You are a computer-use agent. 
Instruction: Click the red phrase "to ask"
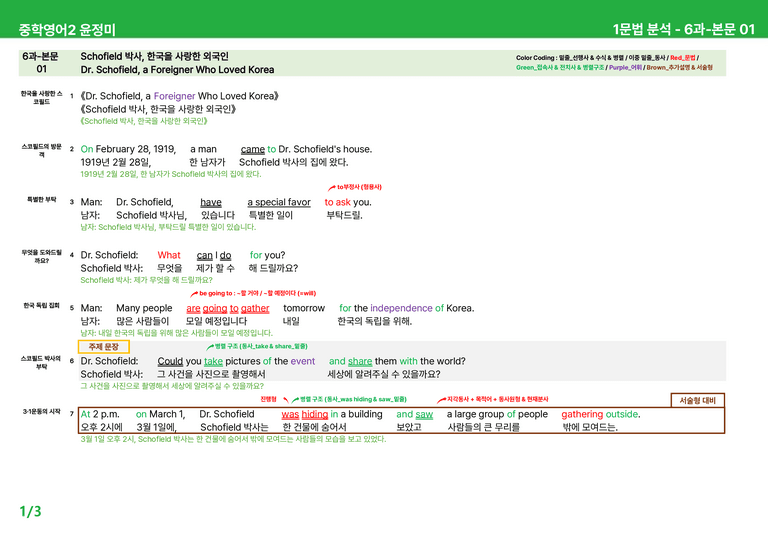pyautogui.click(x=337, y=202)
